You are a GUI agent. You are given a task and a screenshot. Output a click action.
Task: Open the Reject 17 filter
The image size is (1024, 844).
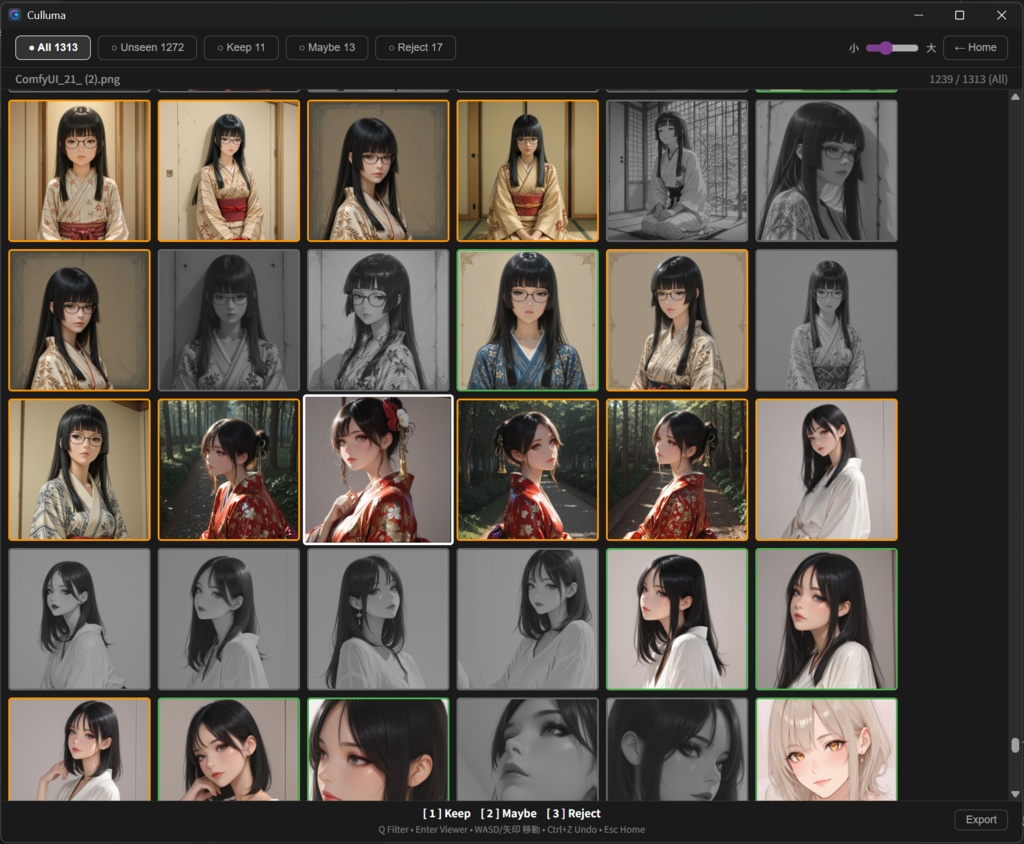[415, 48]
